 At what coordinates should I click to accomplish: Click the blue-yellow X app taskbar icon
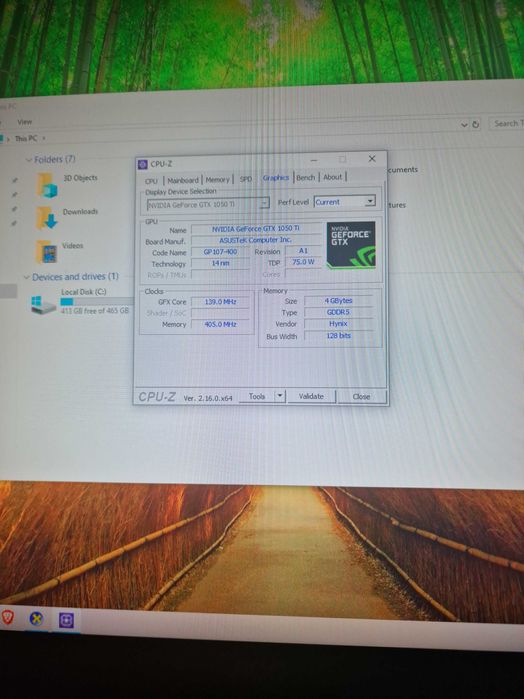coord(36,618)
